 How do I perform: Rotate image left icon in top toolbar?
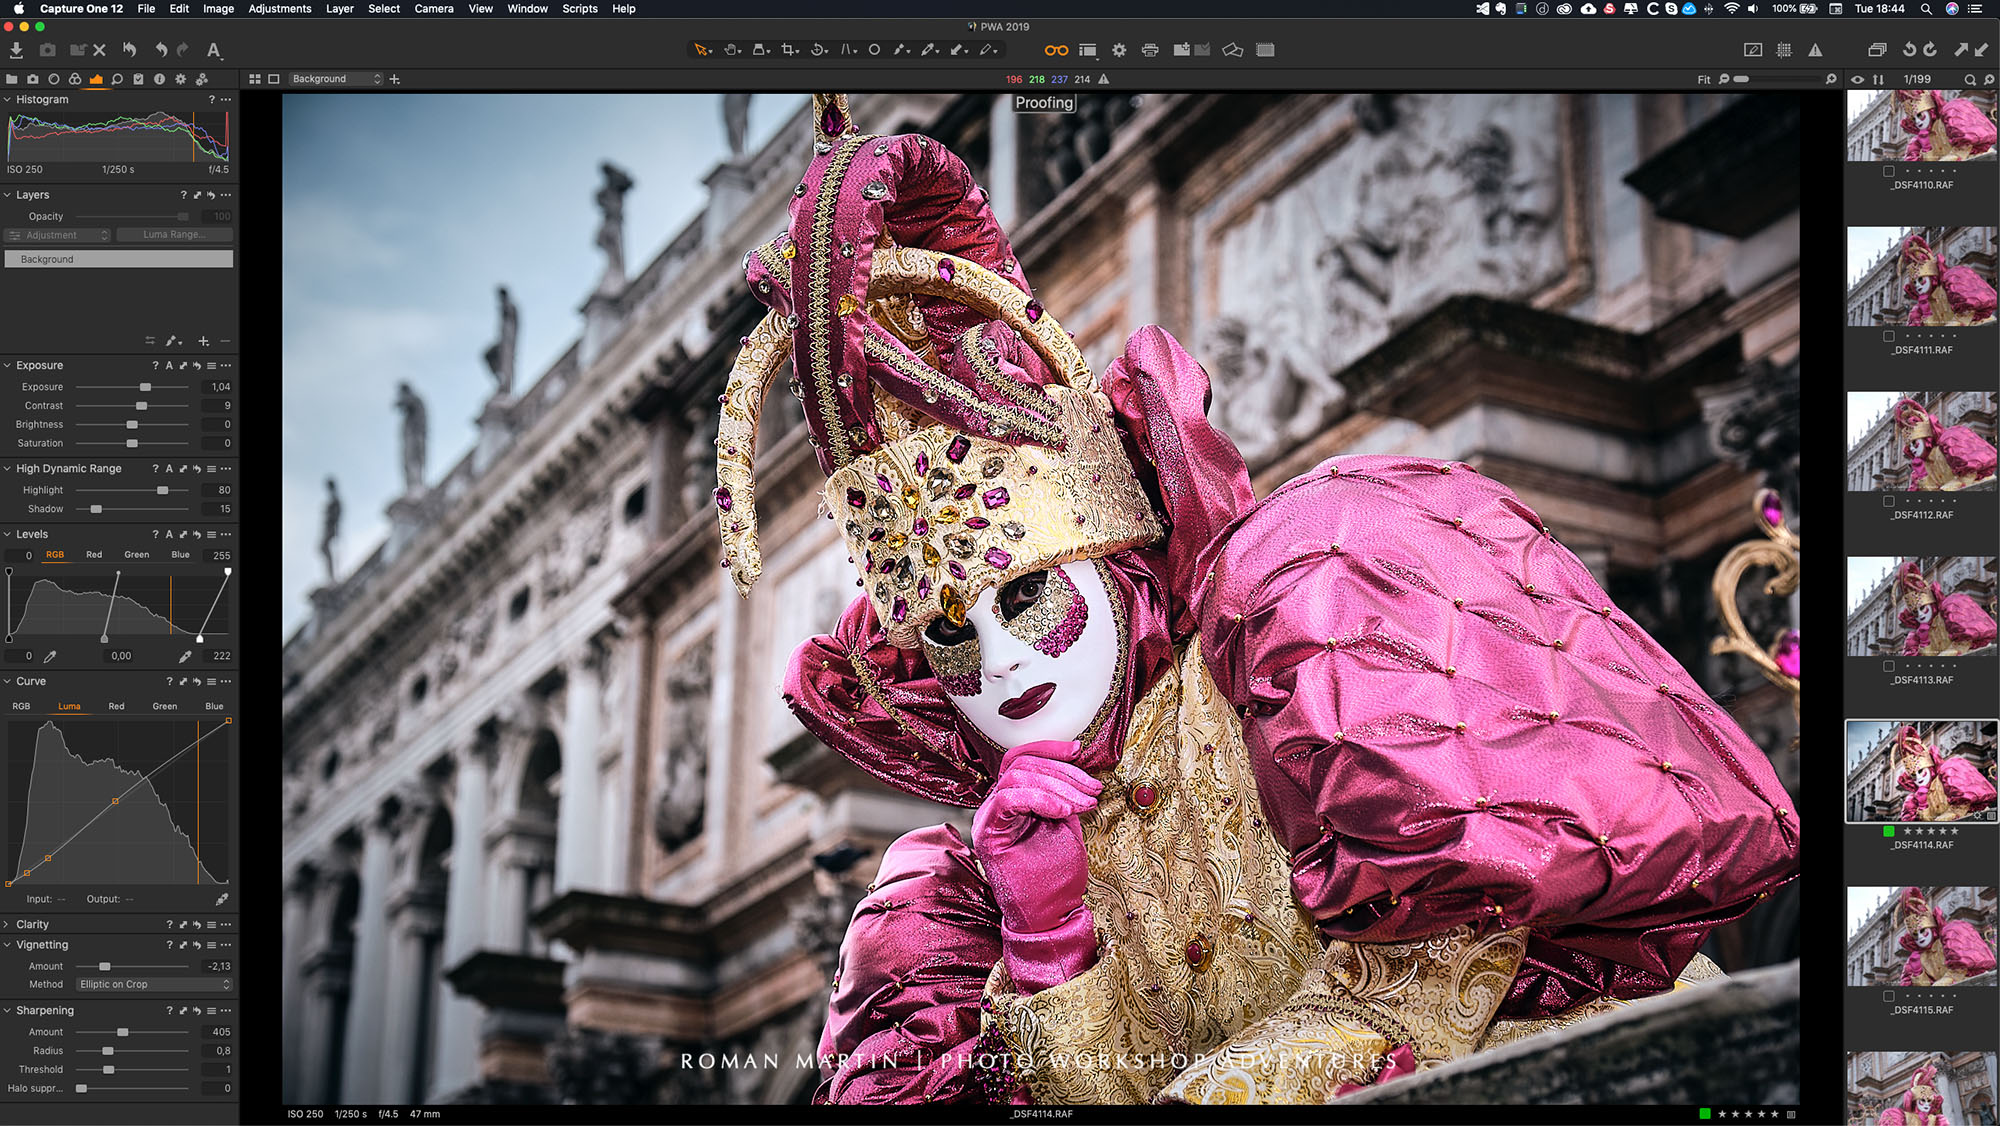(x=1909, y=50)
